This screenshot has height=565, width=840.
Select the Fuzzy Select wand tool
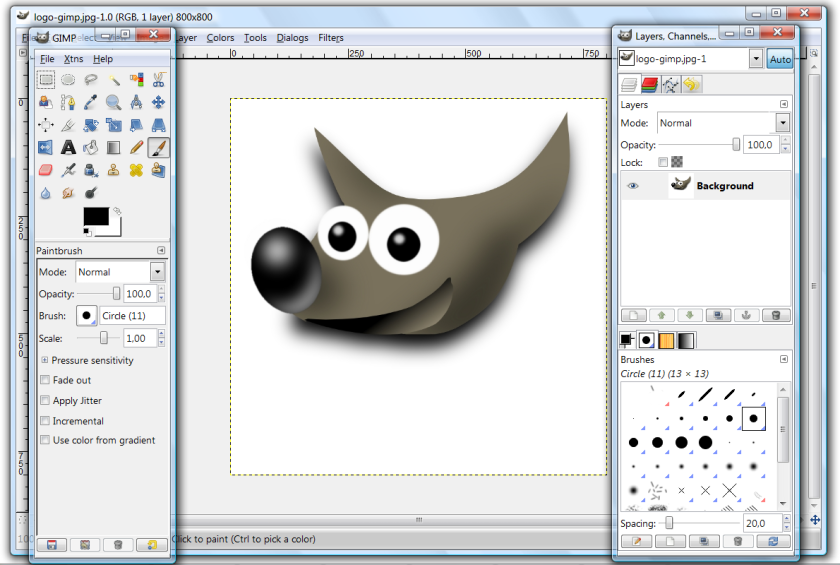coord(114,80)
